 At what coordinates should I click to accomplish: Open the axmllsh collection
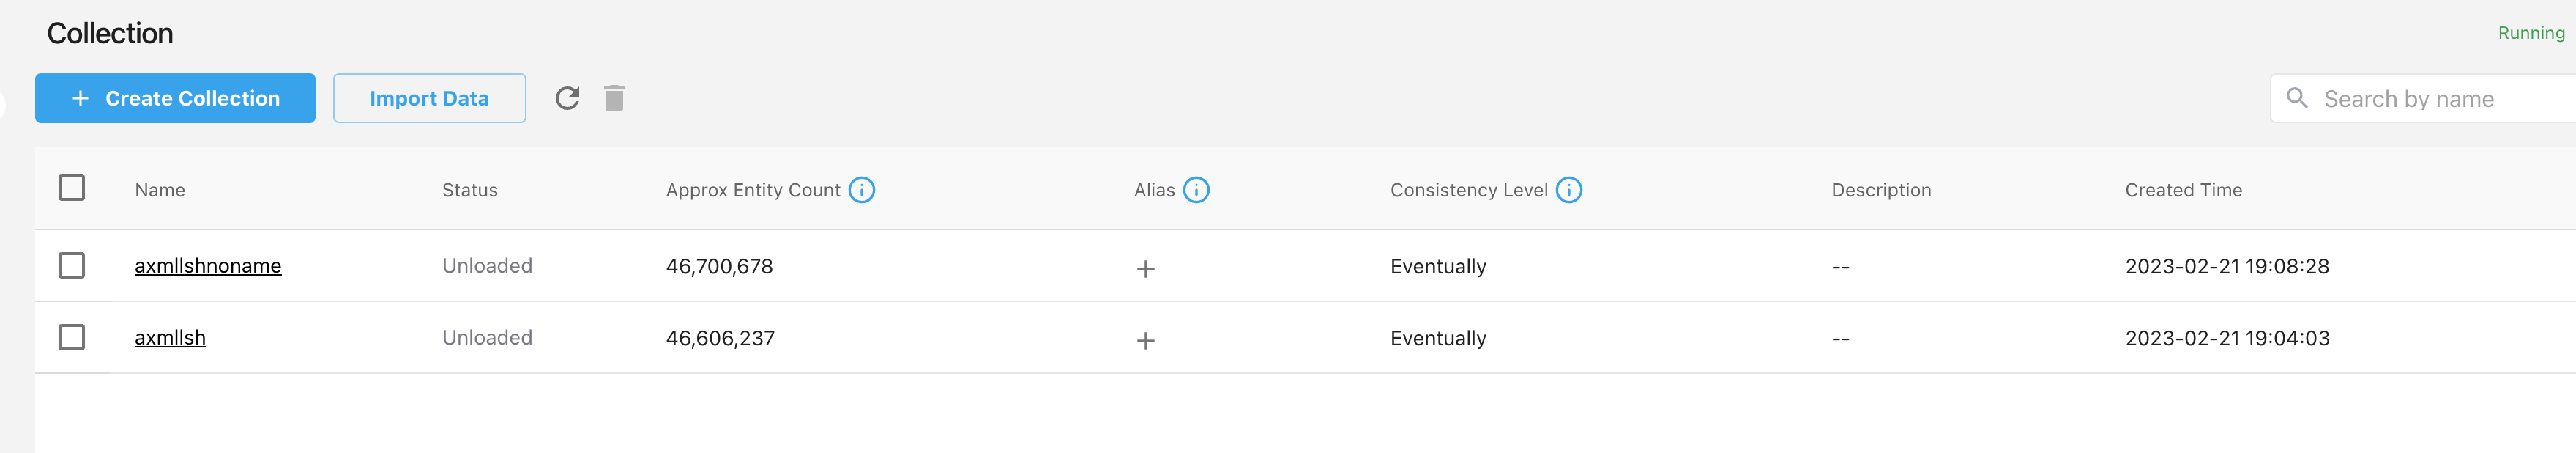click(170, 337)
